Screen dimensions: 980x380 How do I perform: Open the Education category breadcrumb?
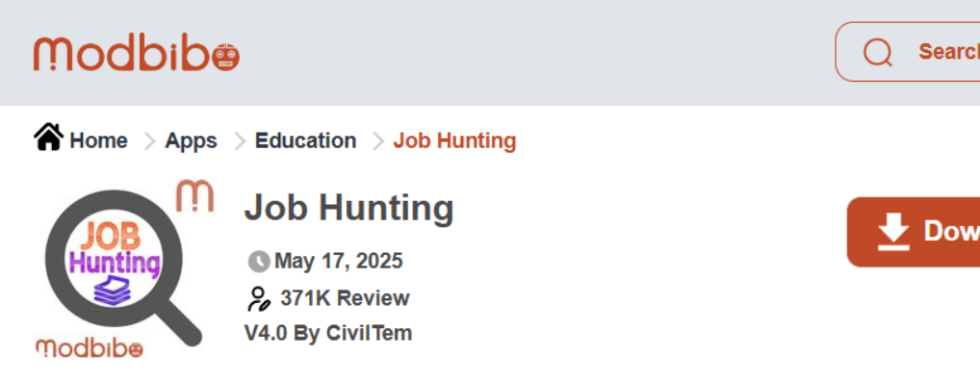coord(306,141)
